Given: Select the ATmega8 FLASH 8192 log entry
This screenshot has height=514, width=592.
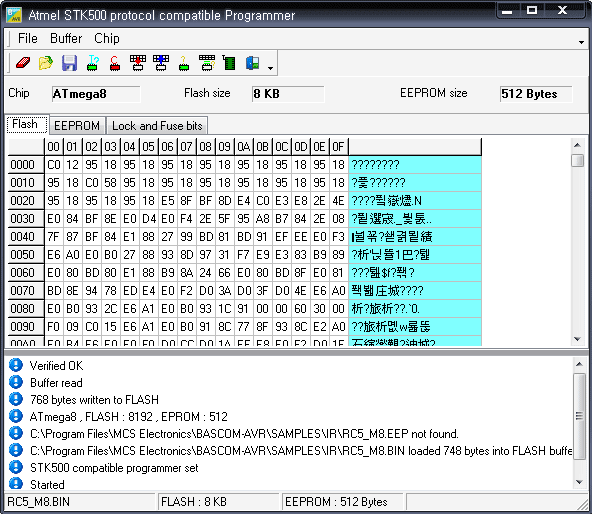Looking at the screenshot, I should 129,417.
